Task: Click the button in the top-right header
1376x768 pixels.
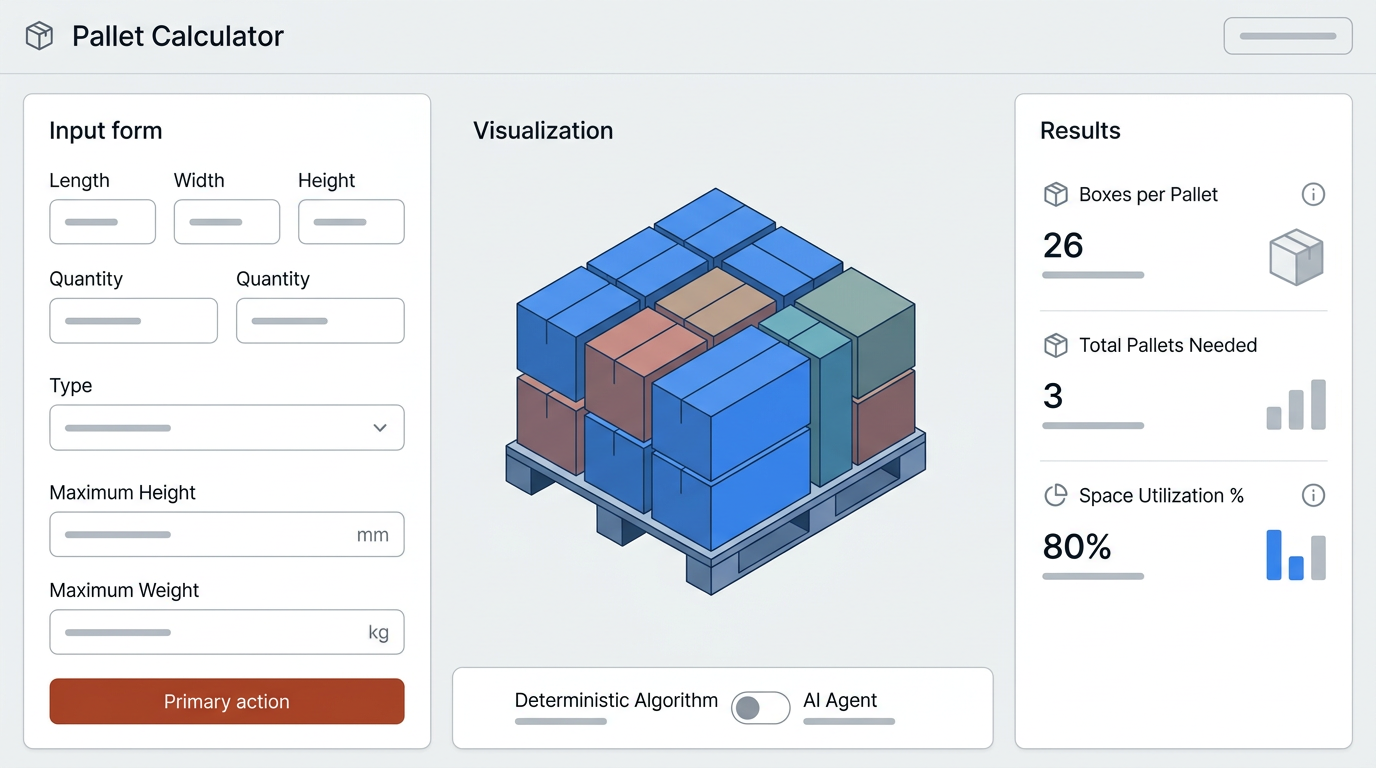Action: 1288,35
